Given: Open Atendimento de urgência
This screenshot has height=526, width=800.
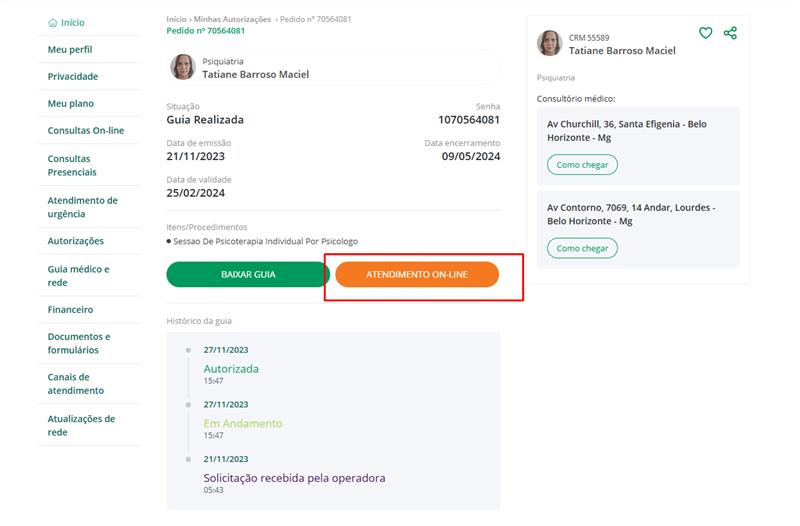Looking at the screenshot, I should coord(83,207).
